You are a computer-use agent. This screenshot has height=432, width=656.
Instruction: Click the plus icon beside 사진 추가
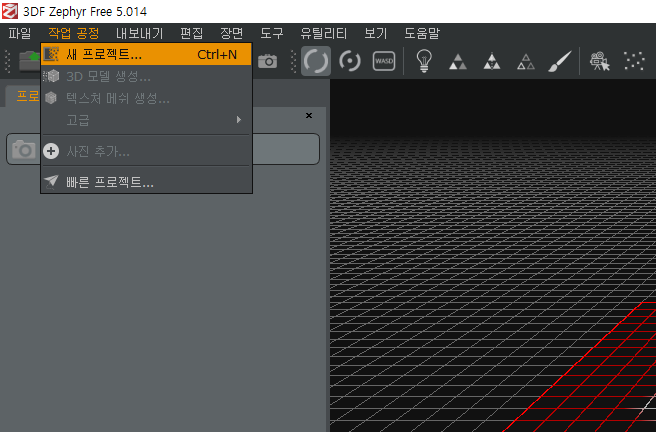pyautogui.click(x=51, y=151)
